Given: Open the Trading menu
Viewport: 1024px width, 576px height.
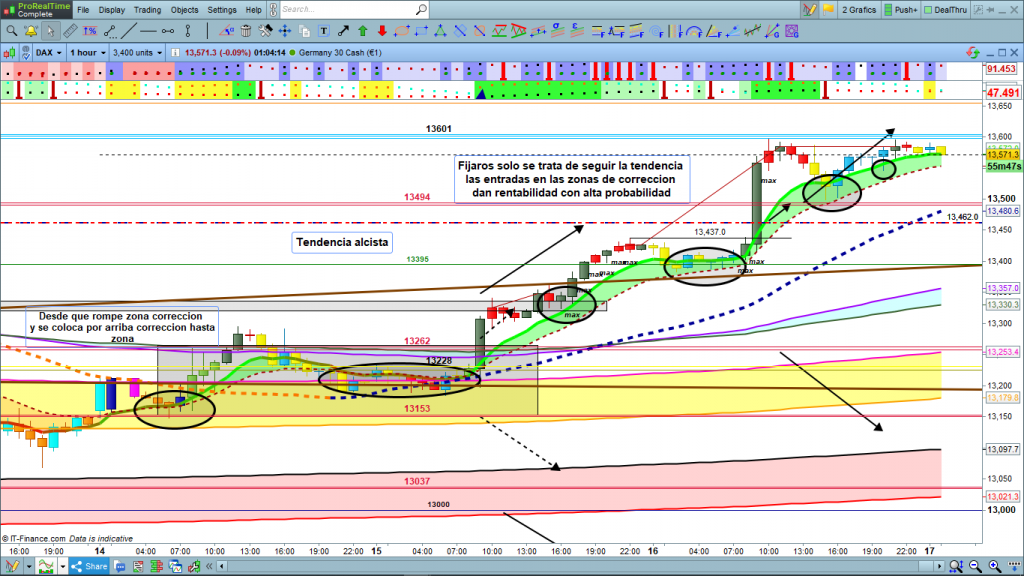Looking at the screenshot, I should tap(147, 9).
